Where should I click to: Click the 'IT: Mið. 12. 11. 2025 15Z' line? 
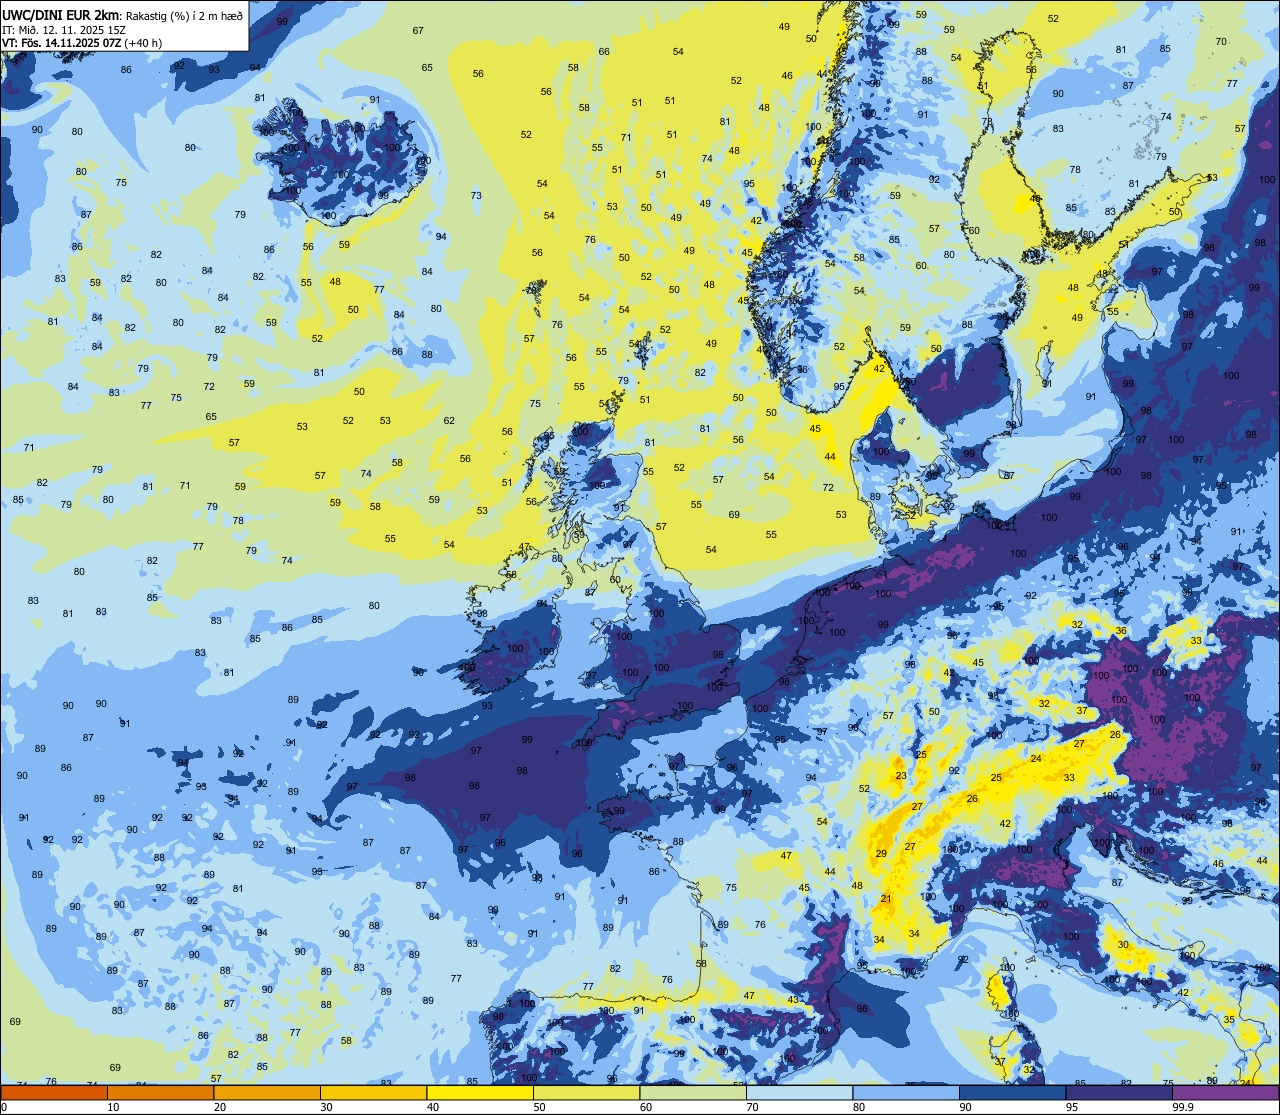tap(64, 29)
